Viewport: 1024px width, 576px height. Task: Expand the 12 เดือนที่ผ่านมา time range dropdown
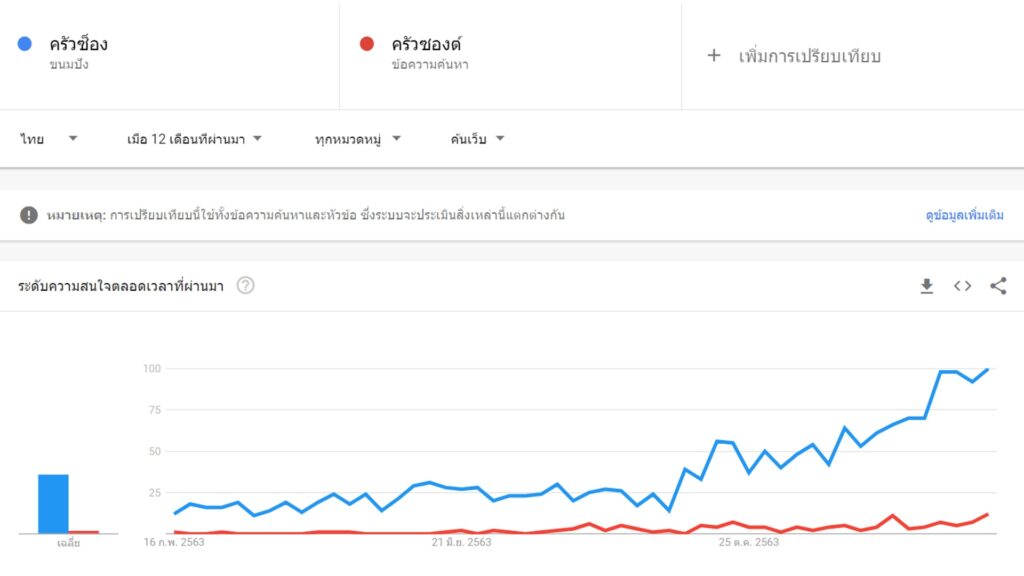194,138
